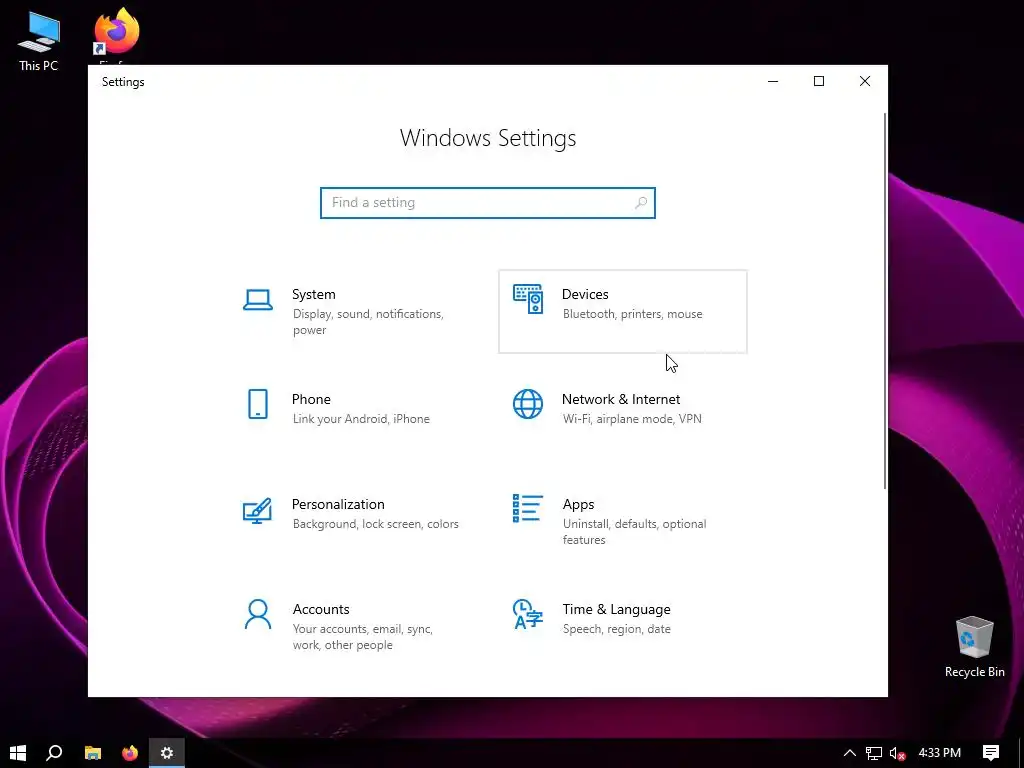The image size is (1024, 768).
Task: Click the Network & Internet globe icon
Action: [528, 404]
